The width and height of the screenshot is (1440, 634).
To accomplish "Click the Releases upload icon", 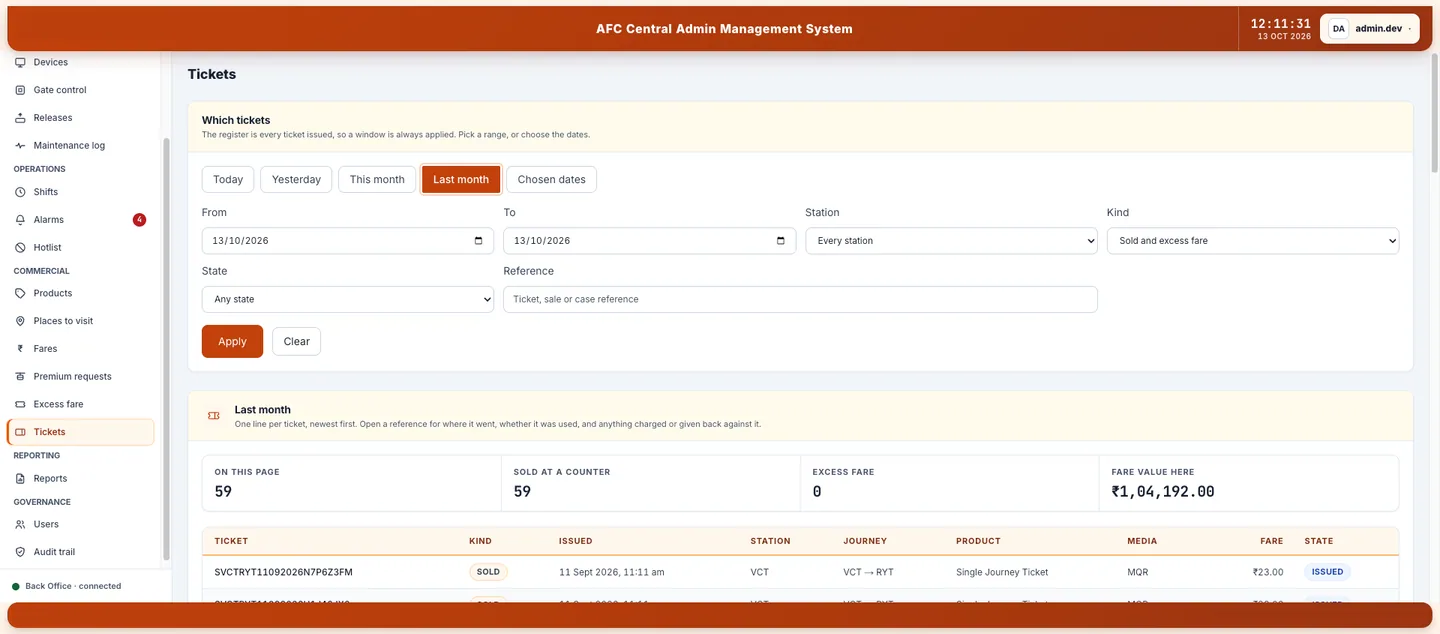I will [20, 118].
